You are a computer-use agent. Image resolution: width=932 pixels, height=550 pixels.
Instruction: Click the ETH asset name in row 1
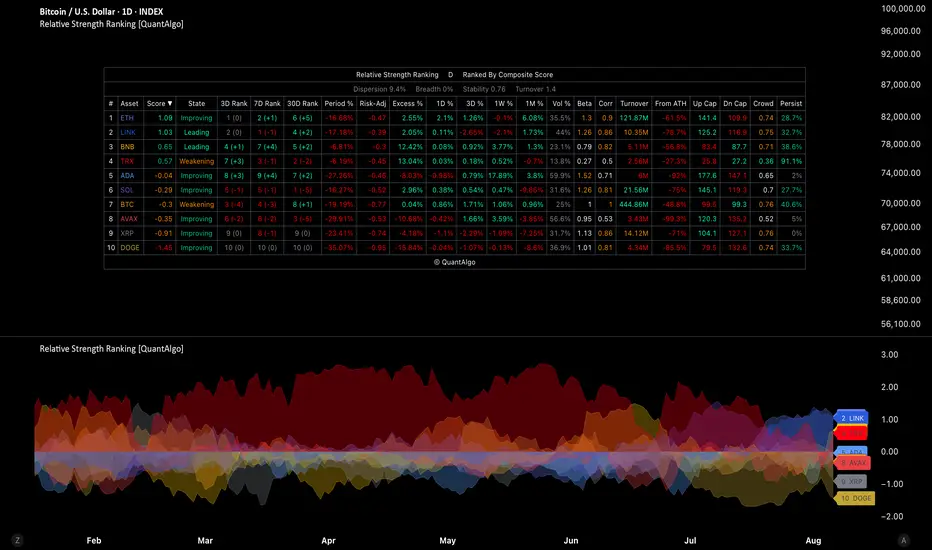point(127,118)
